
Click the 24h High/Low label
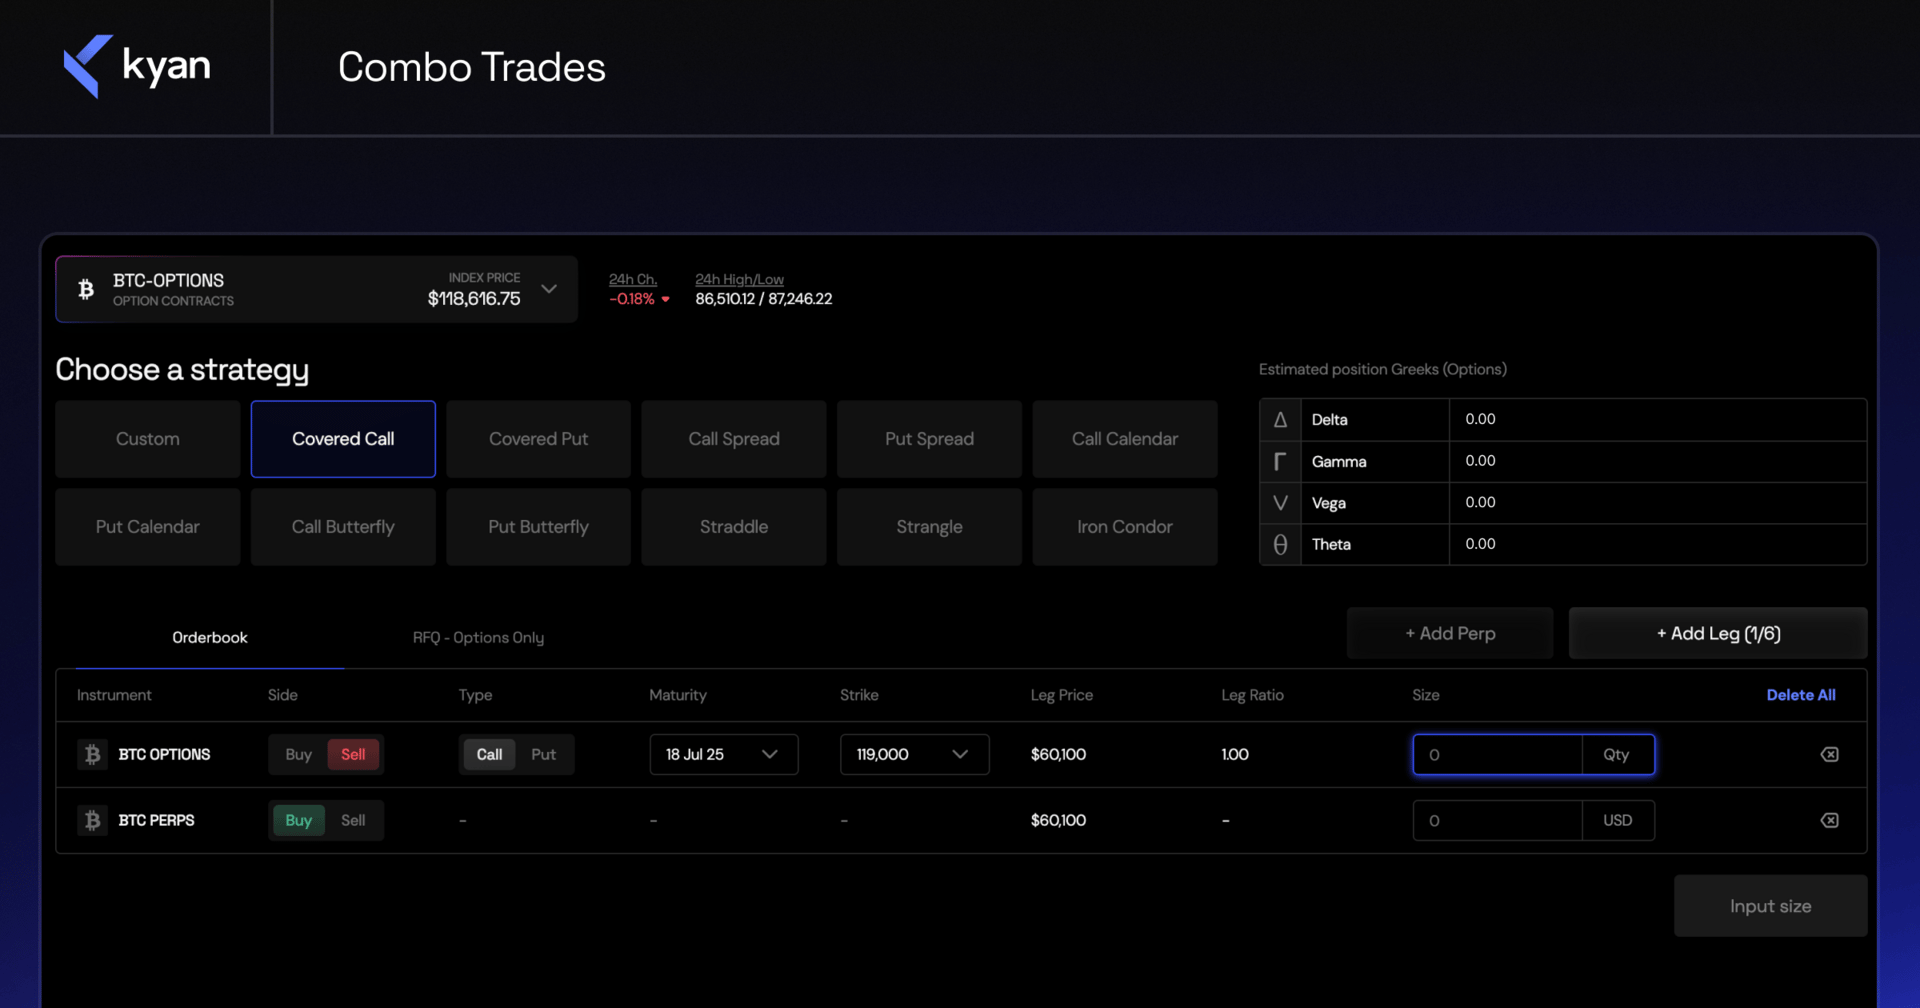(740, 279)
